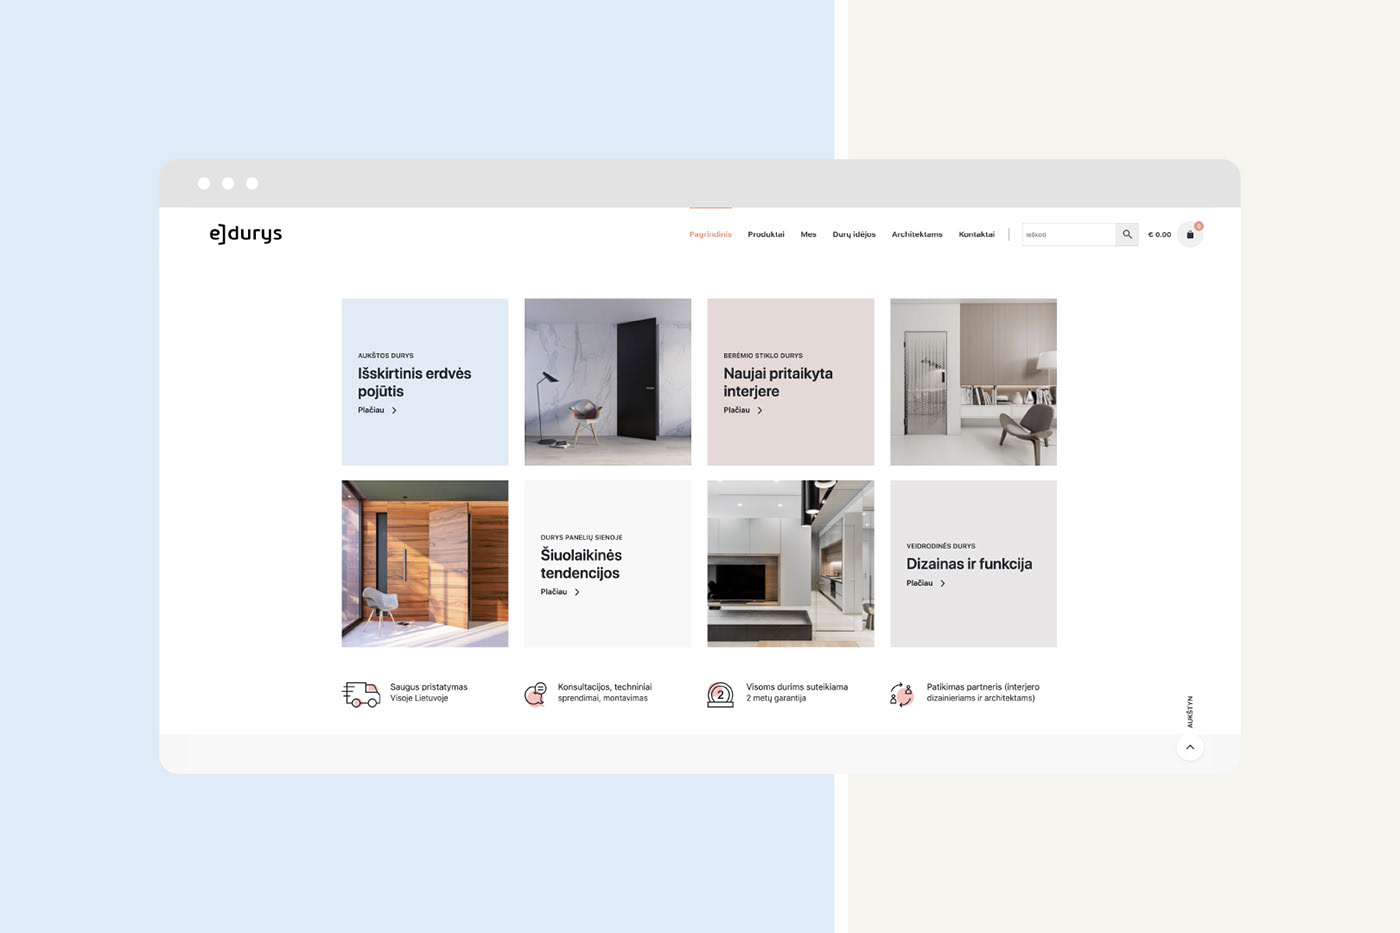The width and height of the screenshot is (1400, 933).
Task: Open the wooden pivot door photo
Action: point(425,563)
